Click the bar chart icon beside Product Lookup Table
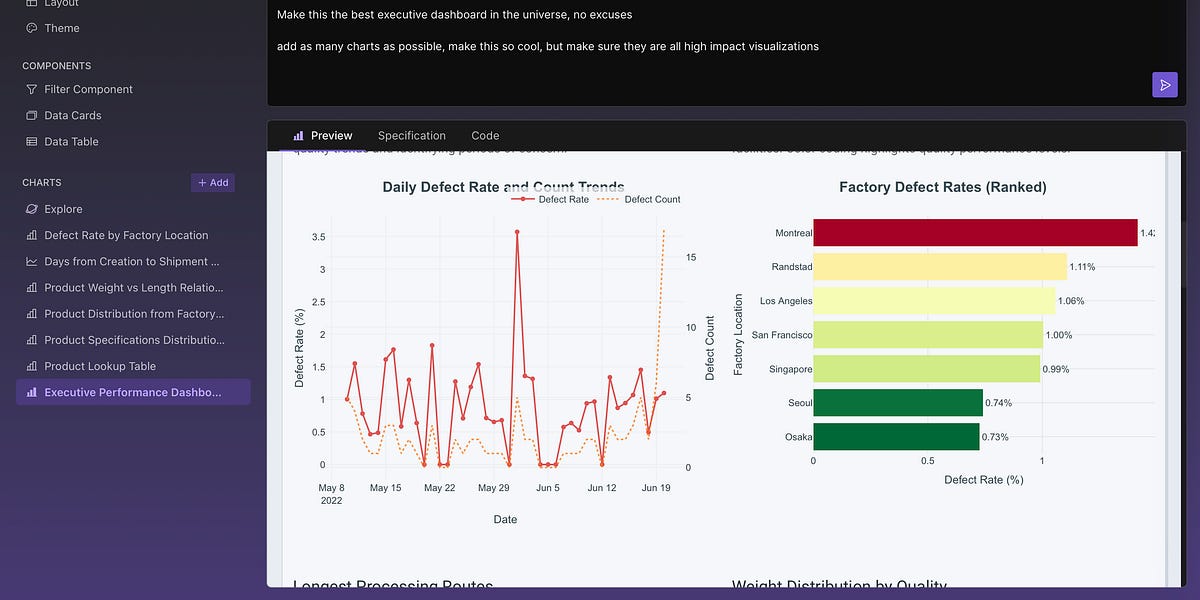The image size is (1200, 600). click(33, 366)
